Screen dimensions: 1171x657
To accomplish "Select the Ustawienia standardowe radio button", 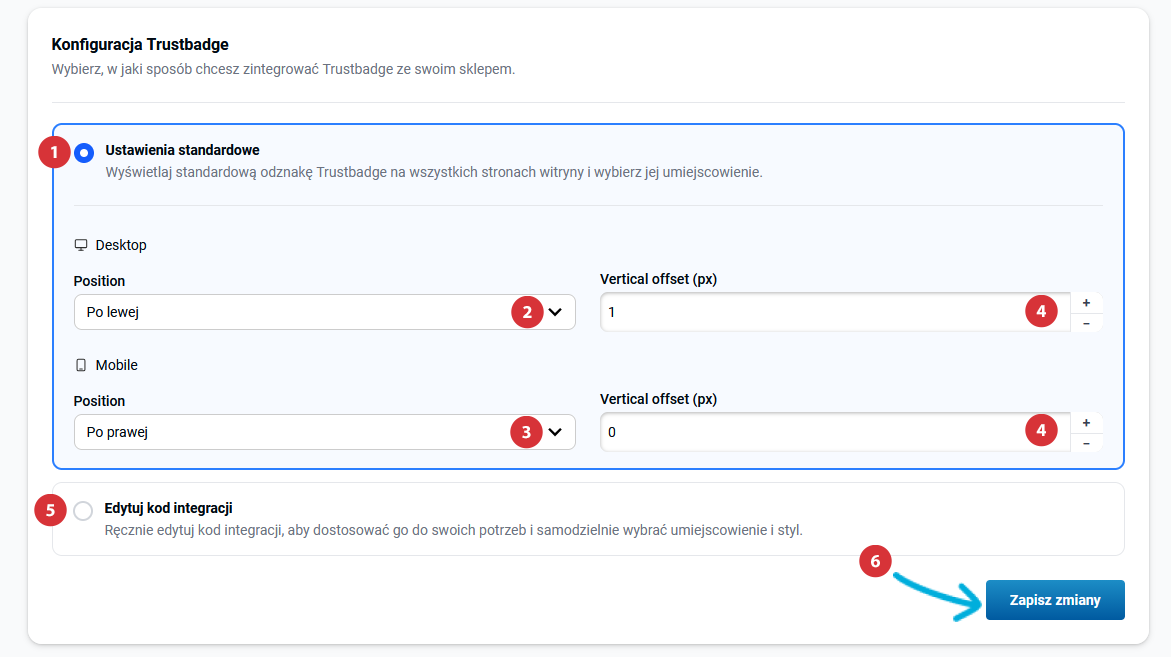I will 84,152.
